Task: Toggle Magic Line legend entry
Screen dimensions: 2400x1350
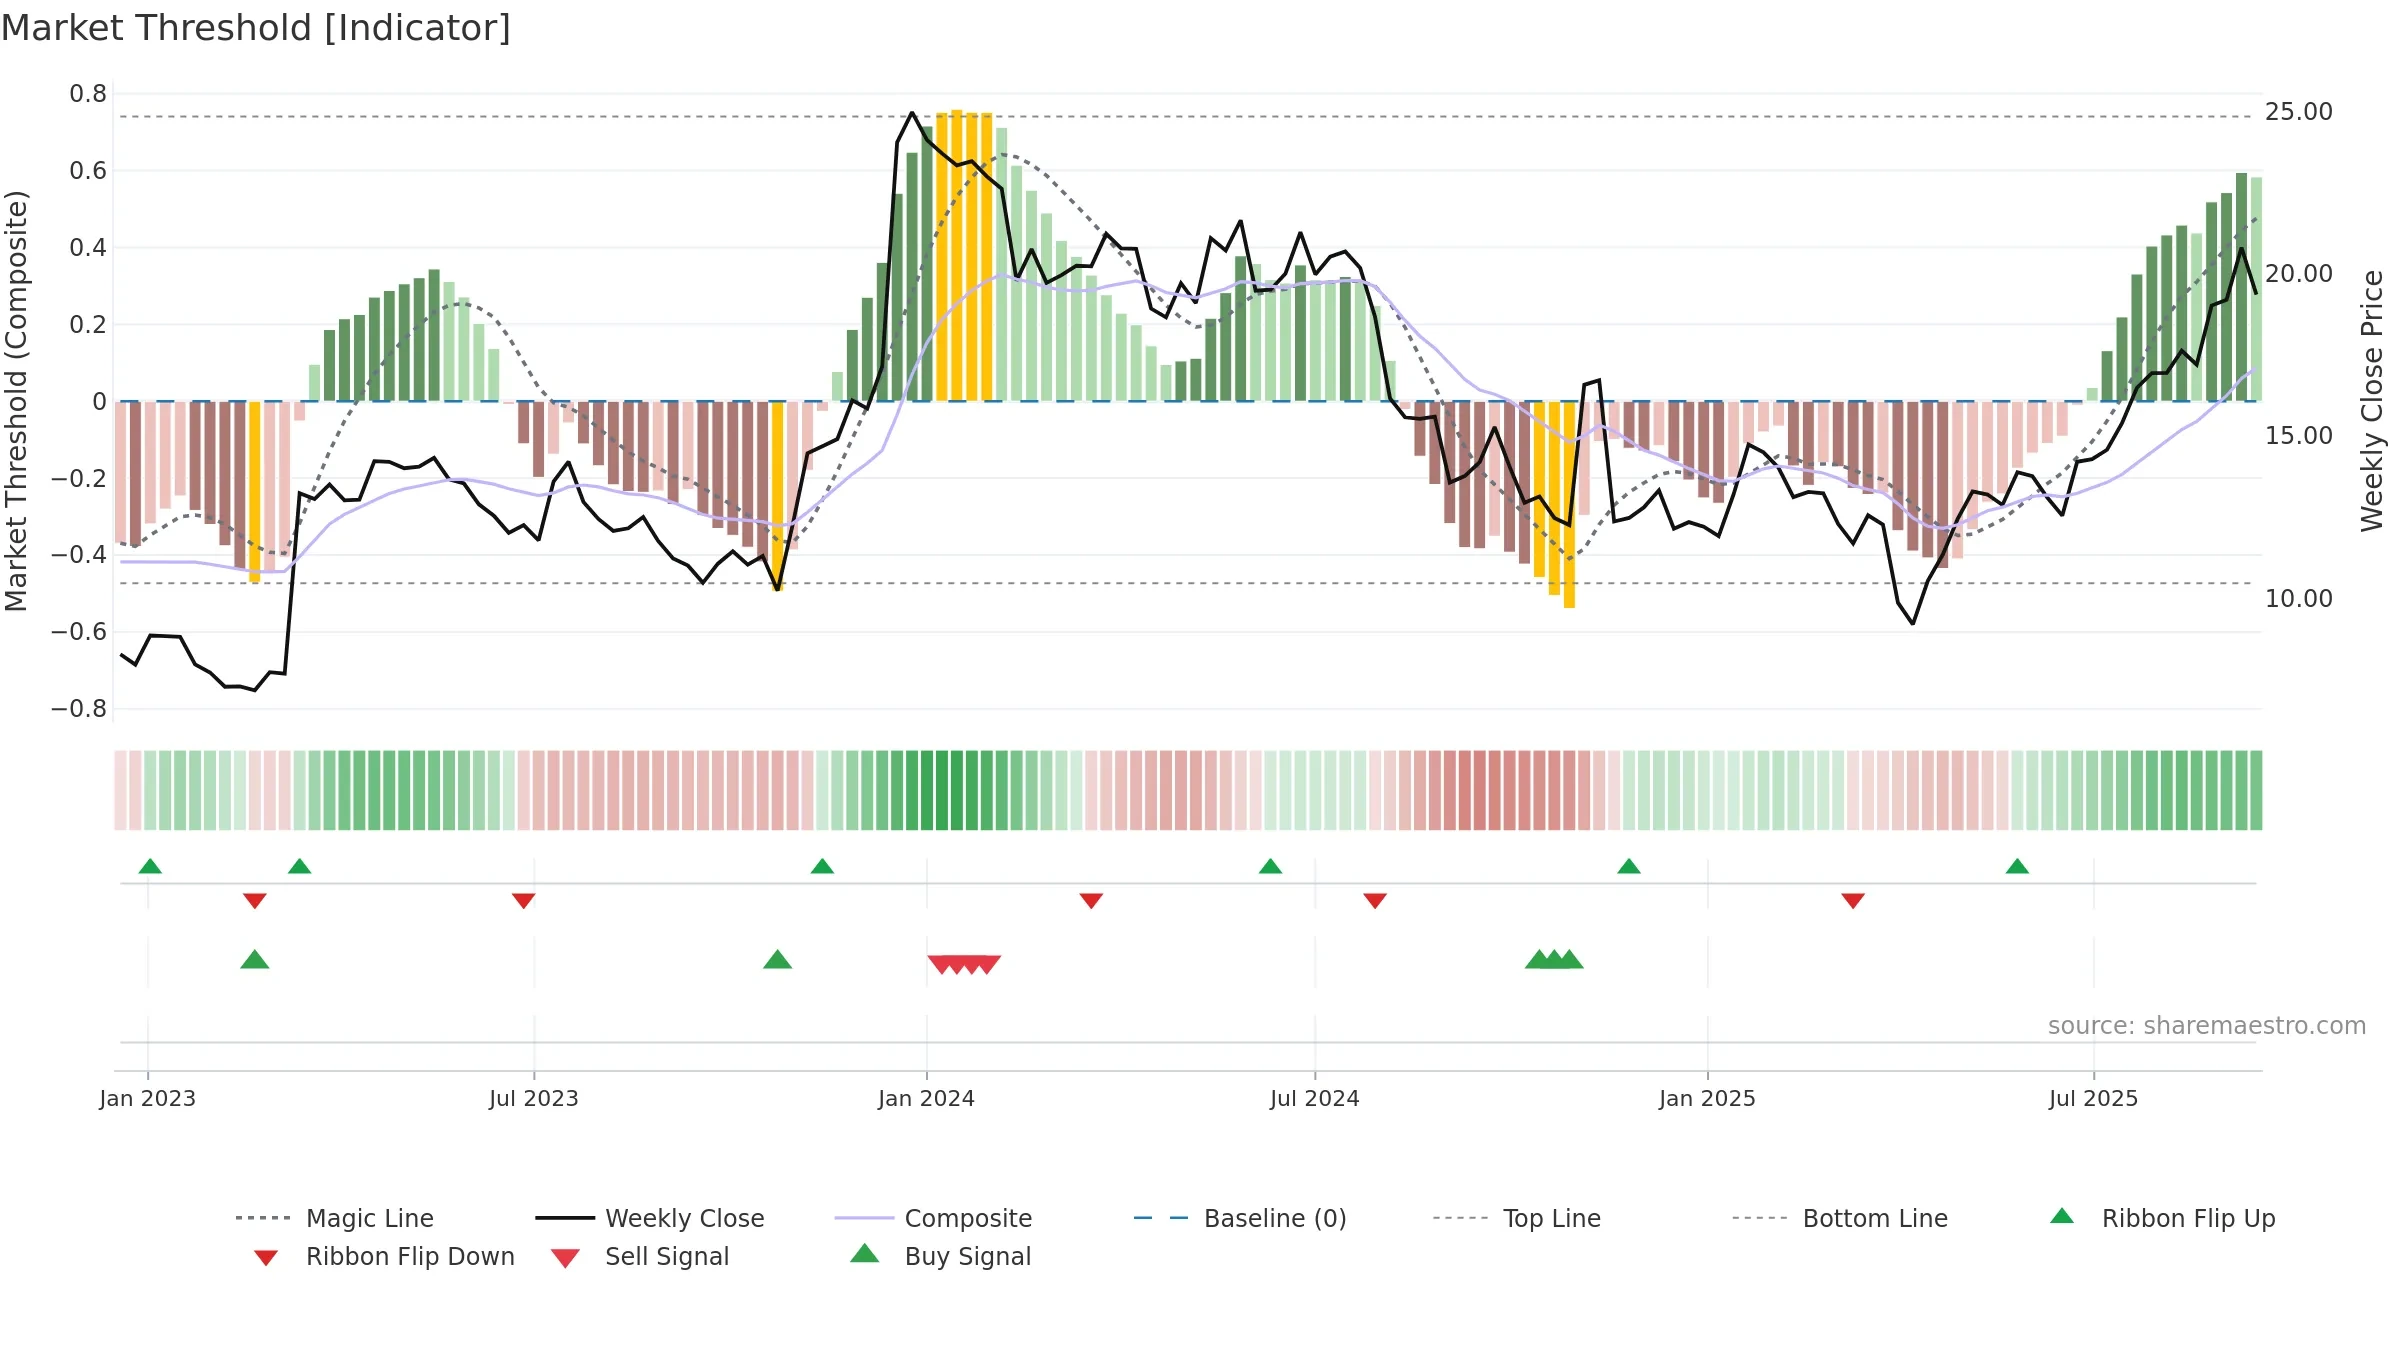Action: [x=335, y=1218]
